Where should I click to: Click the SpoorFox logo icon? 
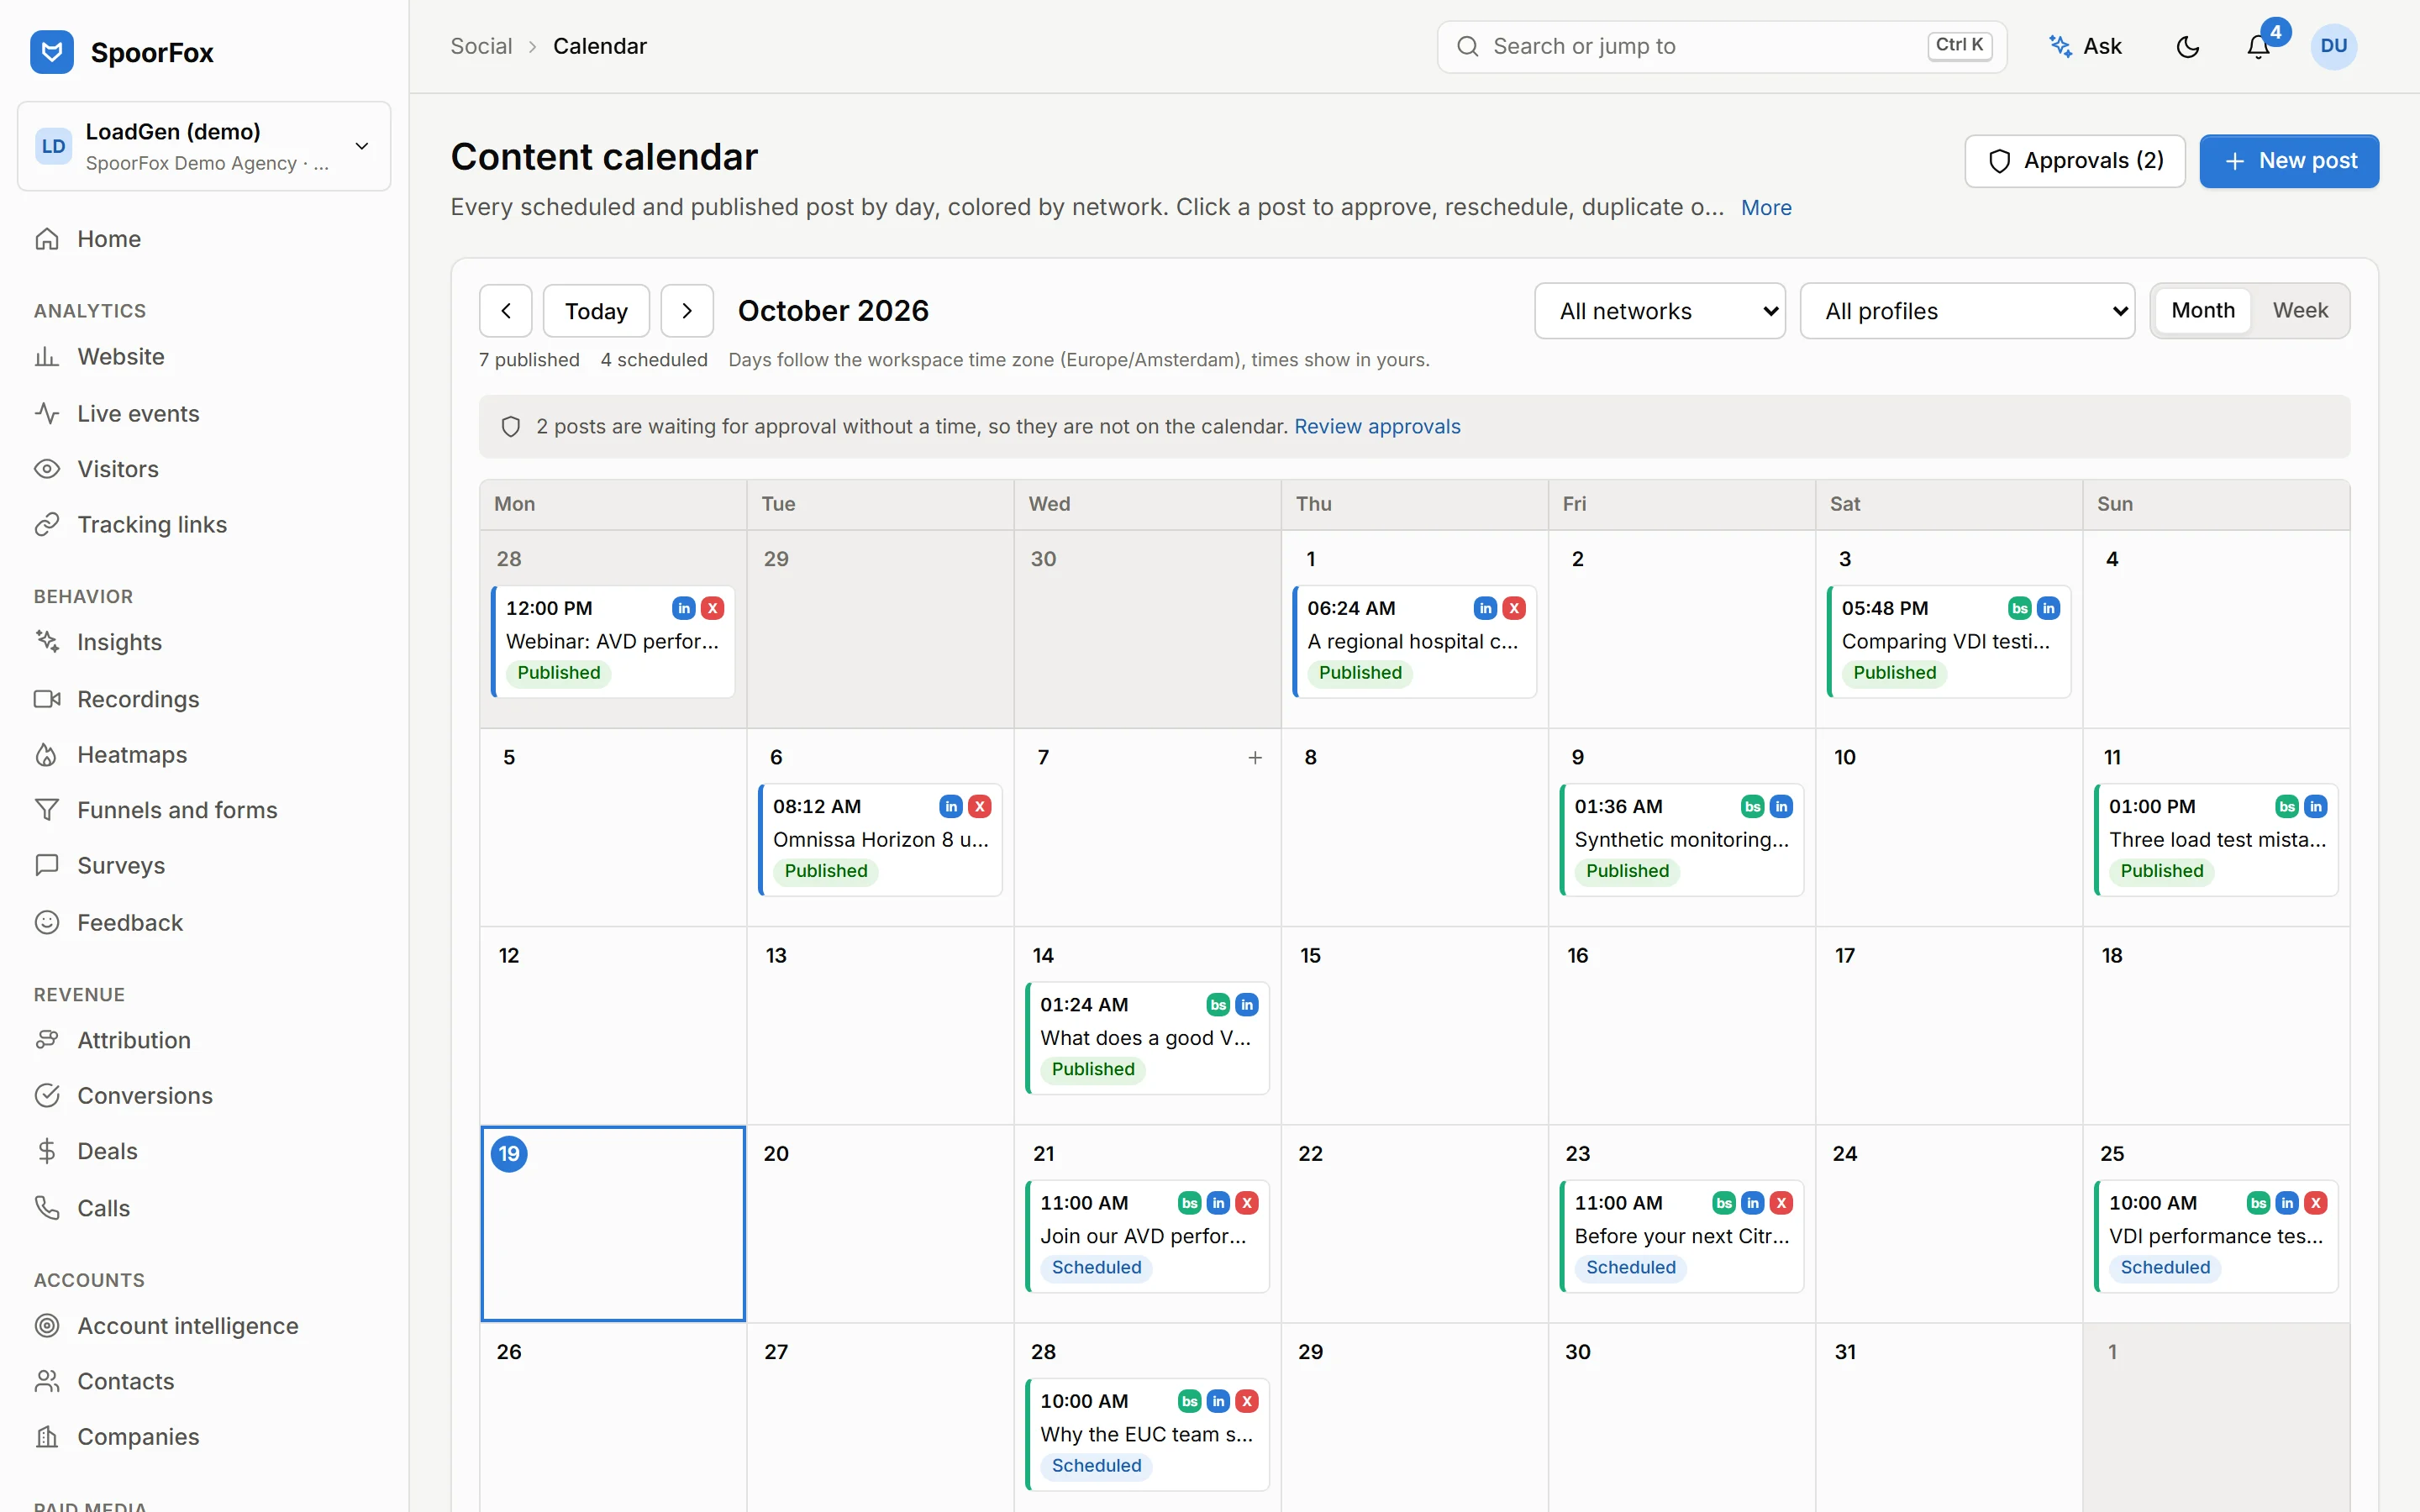52,52
